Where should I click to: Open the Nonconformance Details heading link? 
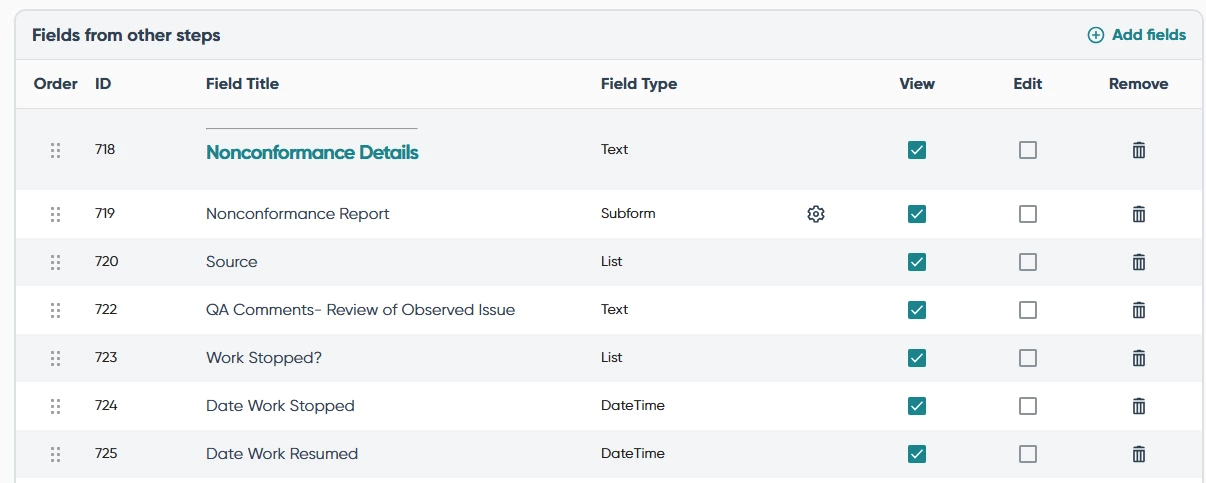coord(312,153)
